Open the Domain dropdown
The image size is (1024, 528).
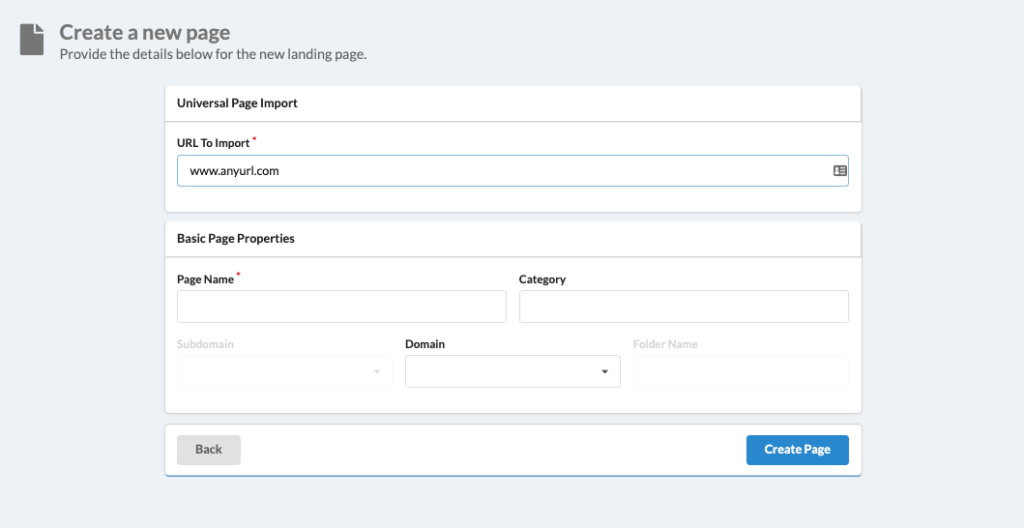click(513, 371)
